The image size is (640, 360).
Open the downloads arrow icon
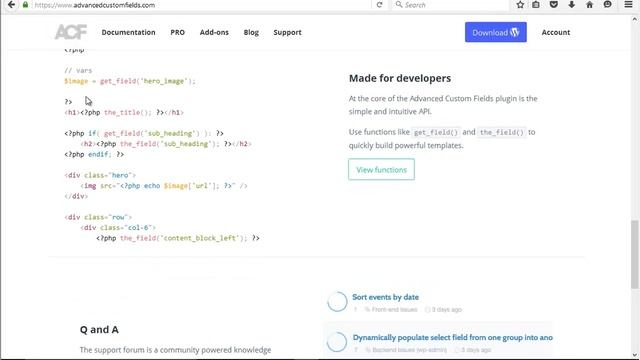click(x=571, y=5)
